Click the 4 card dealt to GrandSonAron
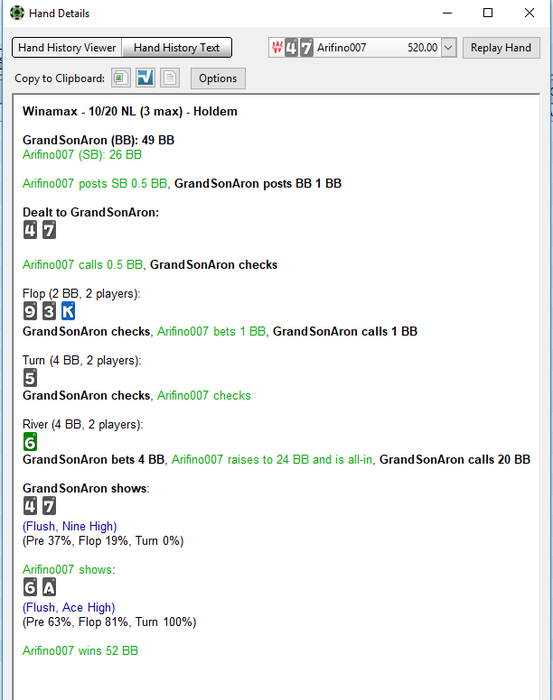This screenshot has height=700, width=553. coord(30,230)
